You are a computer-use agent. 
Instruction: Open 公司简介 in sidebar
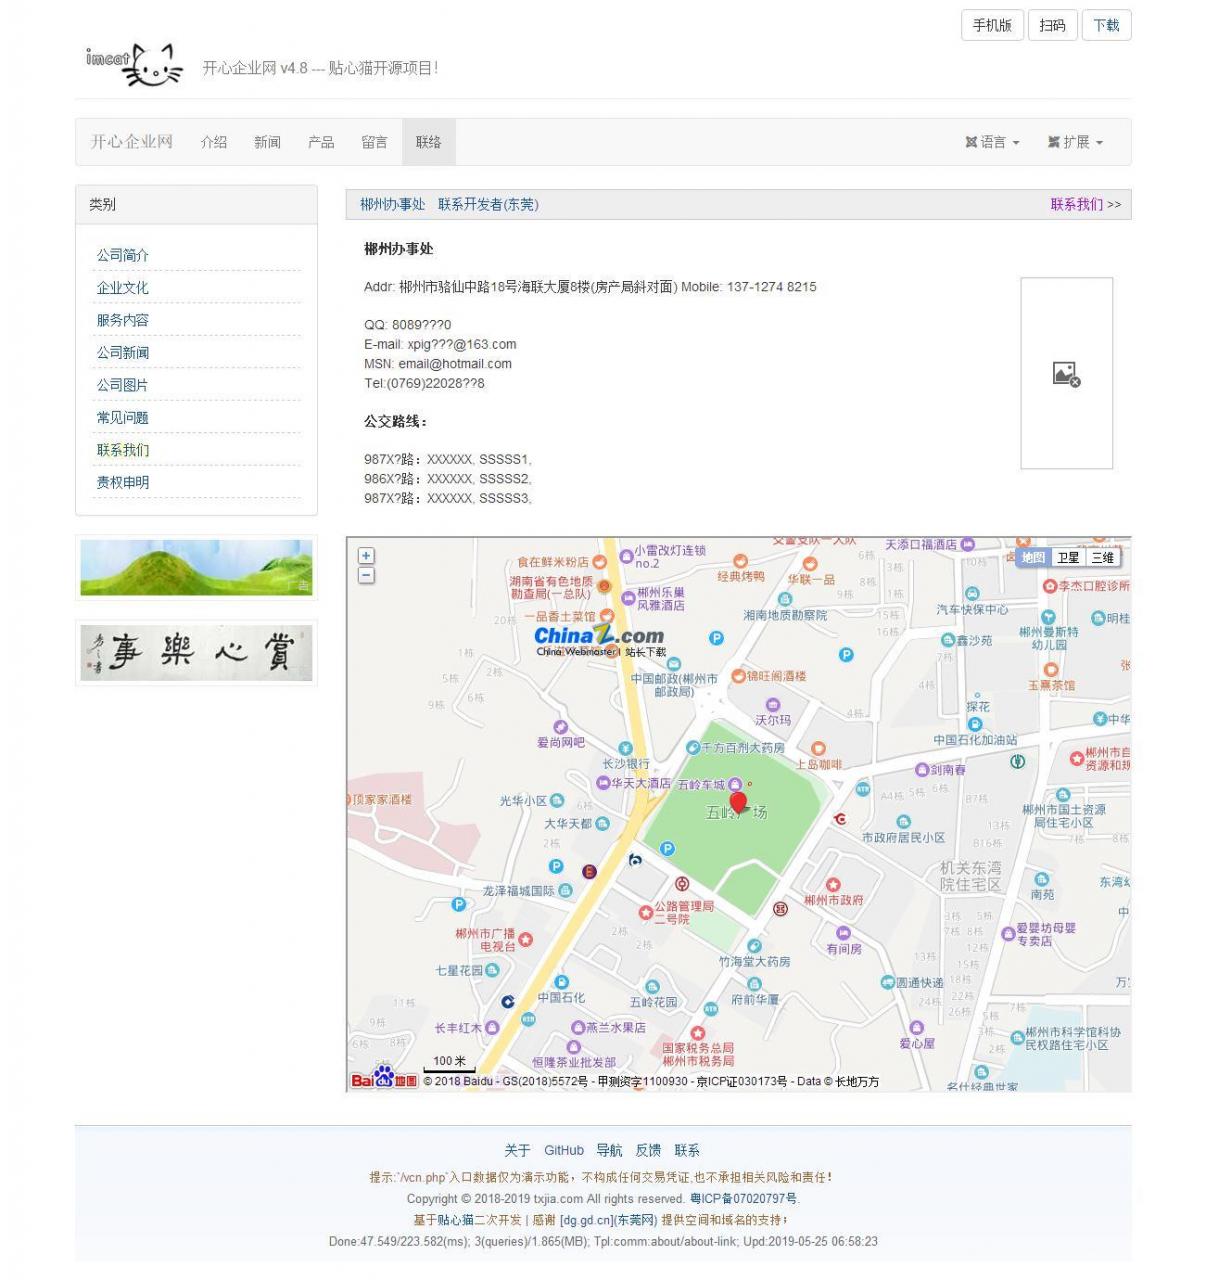(122, 255)
